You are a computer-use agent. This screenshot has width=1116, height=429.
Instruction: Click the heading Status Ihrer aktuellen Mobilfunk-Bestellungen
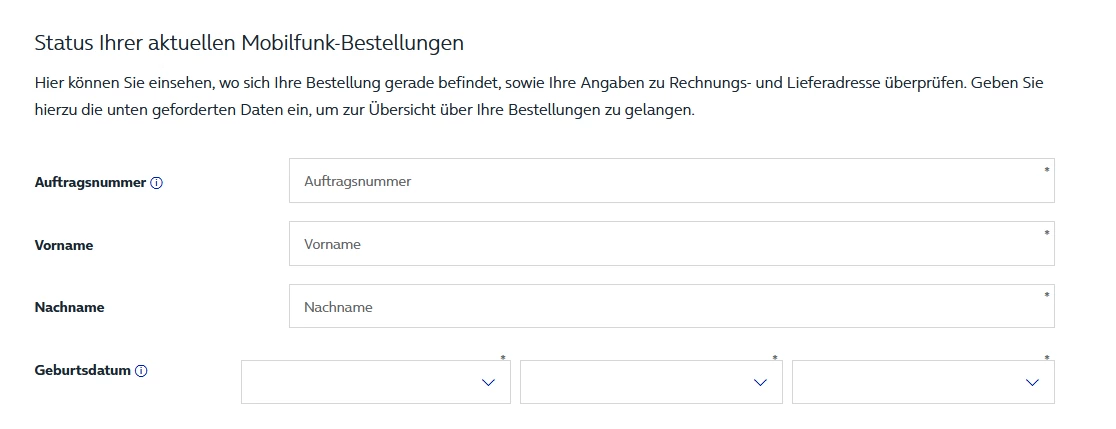249,43
